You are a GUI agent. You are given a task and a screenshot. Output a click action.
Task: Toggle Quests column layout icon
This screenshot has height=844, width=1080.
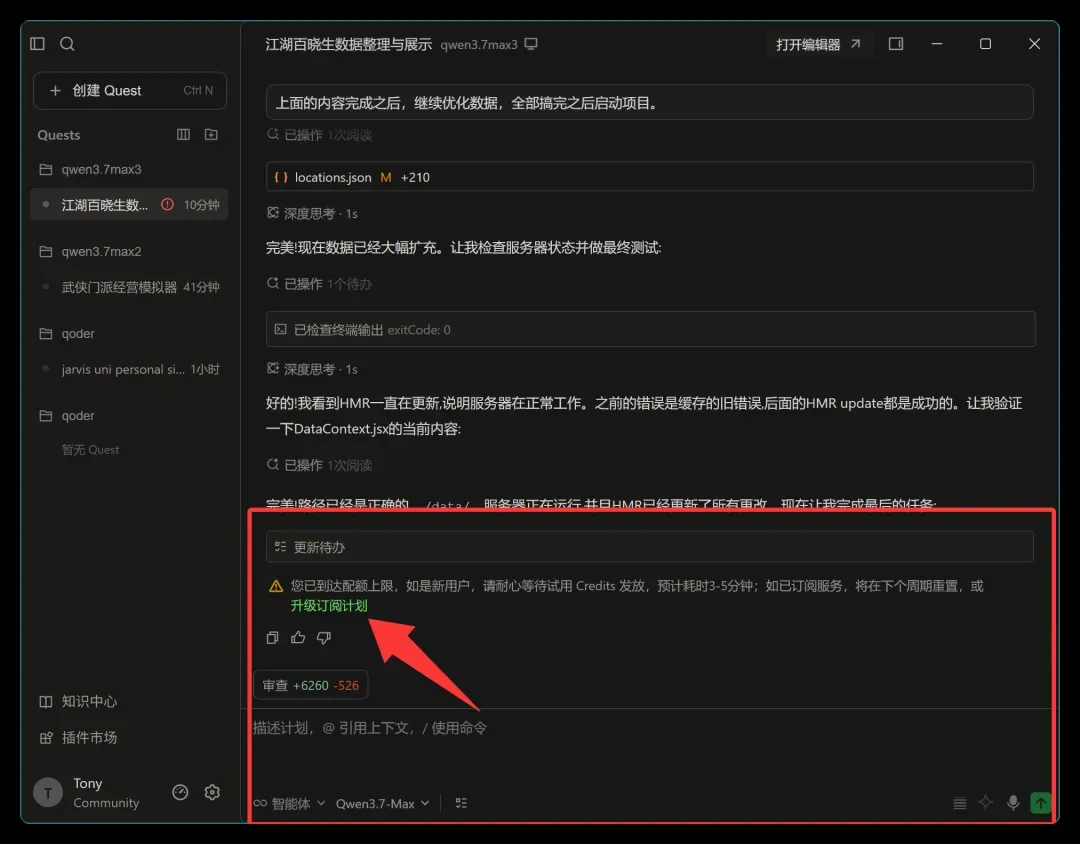click(x=183, y=134)
